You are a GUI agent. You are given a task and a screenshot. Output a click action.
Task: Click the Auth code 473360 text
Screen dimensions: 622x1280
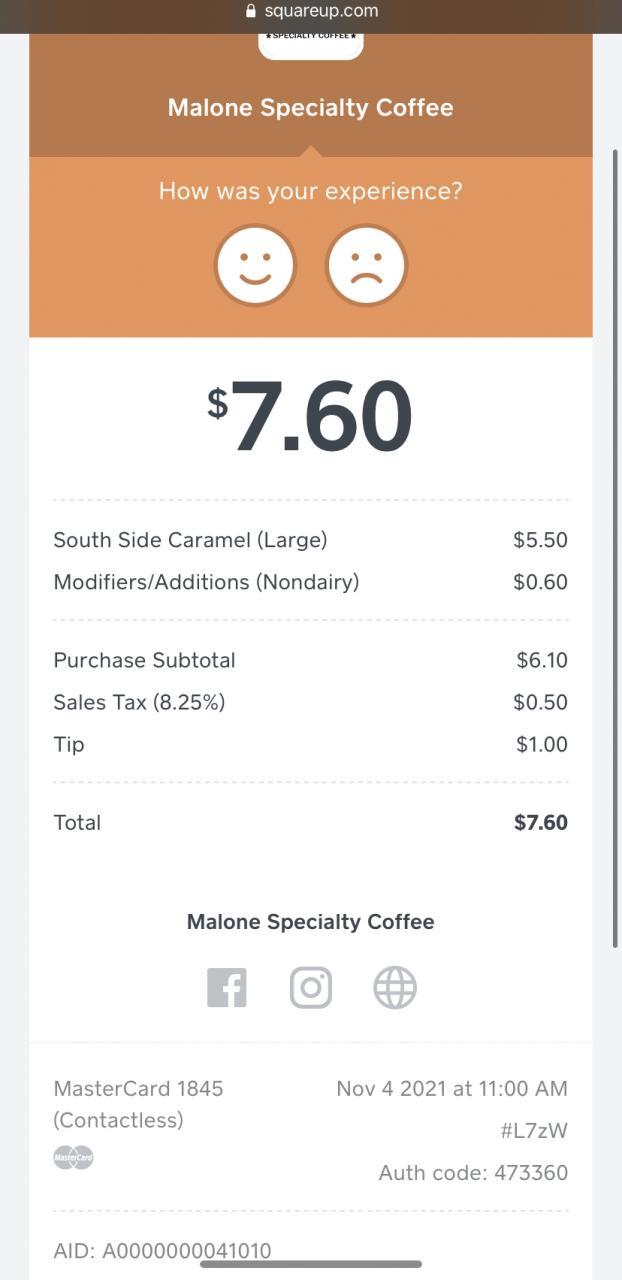click(x=473, y=1172)
